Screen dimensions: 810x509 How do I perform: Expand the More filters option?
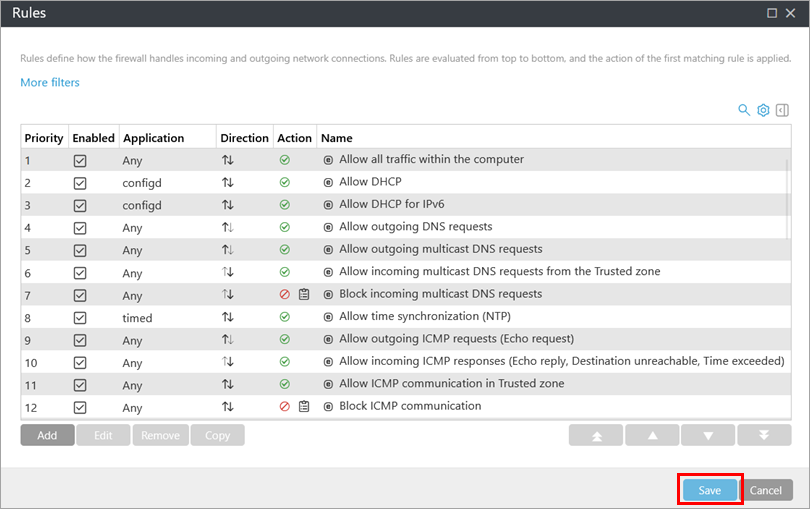[50, 83]
